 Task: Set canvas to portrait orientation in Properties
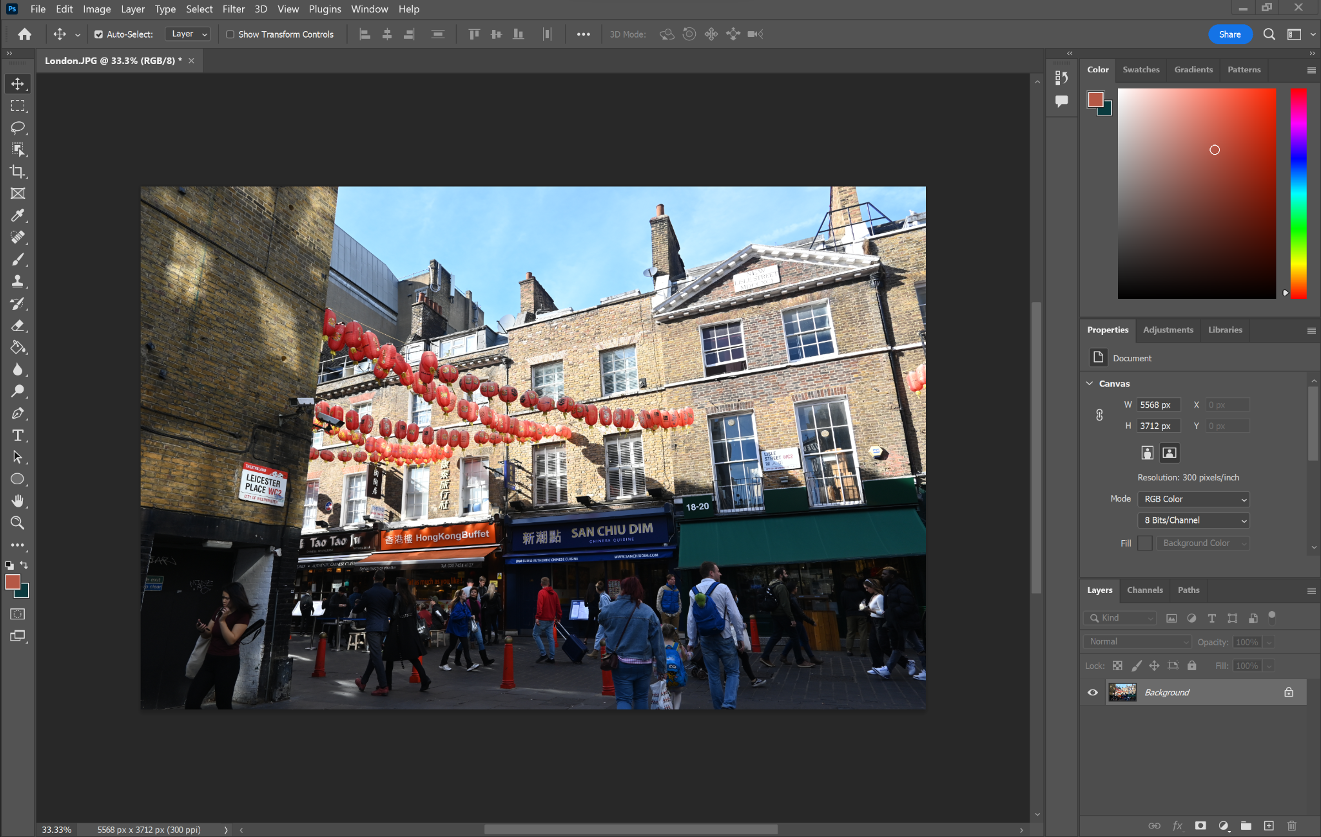[1147, 453]
